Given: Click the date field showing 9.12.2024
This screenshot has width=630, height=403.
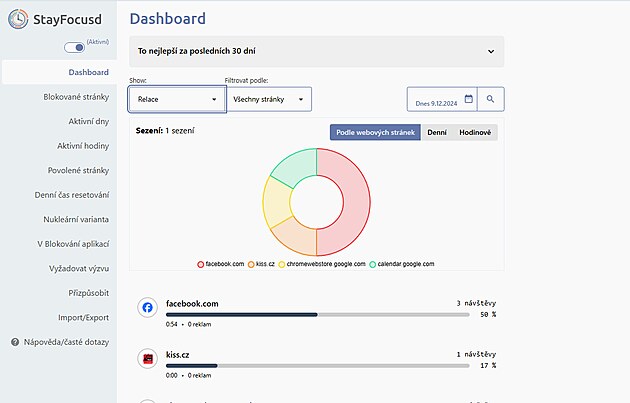Looking at the screenshot, I should tap(436, 100).
